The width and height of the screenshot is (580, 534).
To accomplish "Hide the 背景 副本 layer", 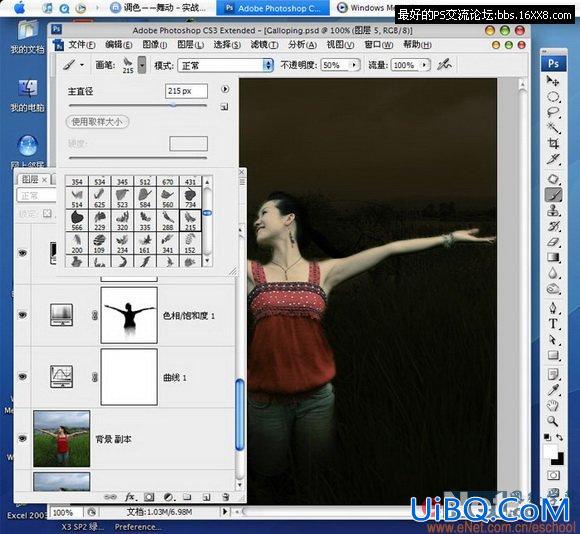I will click(23, 438).
